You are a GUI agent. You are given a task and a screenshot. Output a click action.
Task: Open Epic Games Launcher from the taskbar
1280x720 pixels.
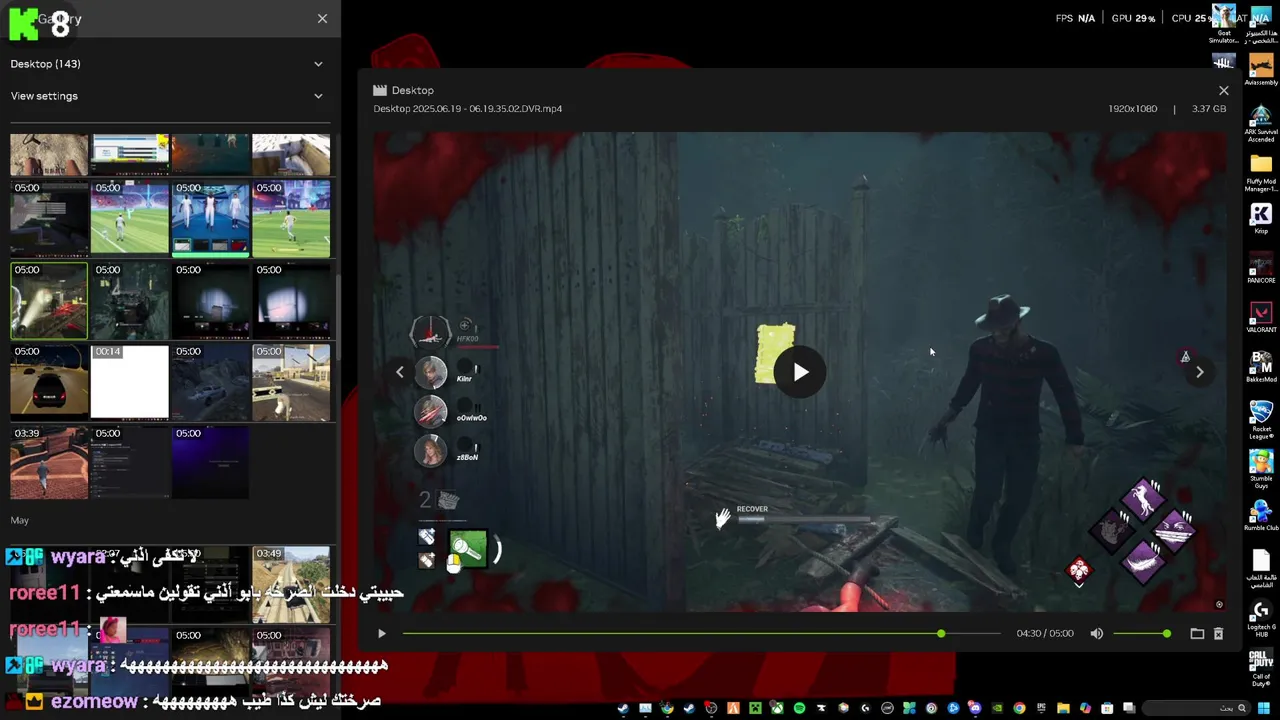coord(1041,708)
